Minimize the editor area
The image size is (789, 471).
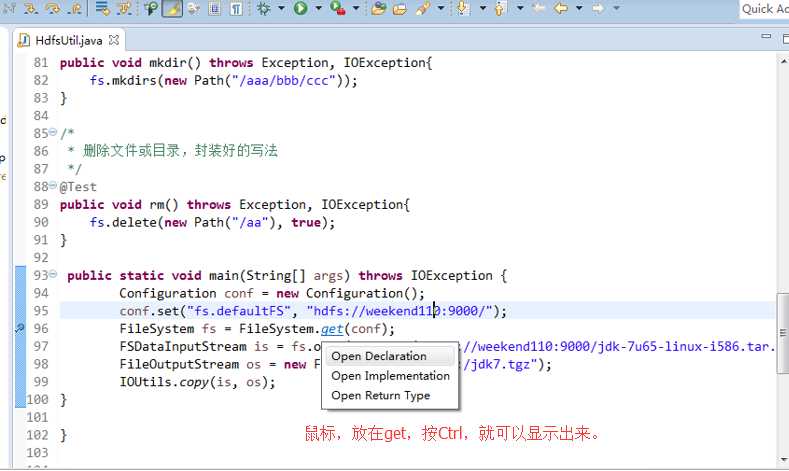(766, 36)
